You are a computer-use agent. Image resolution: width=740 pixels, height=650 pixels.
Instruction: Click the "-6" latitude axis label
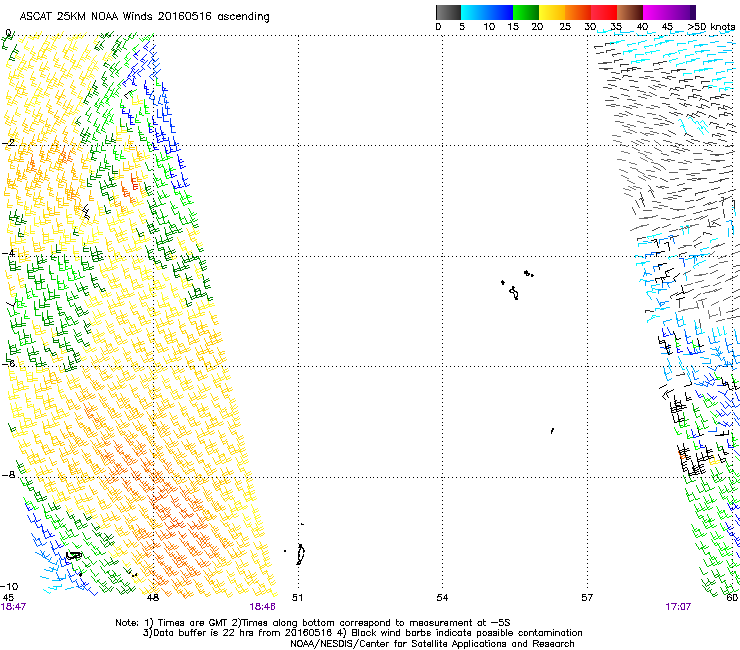coord(8,363)
